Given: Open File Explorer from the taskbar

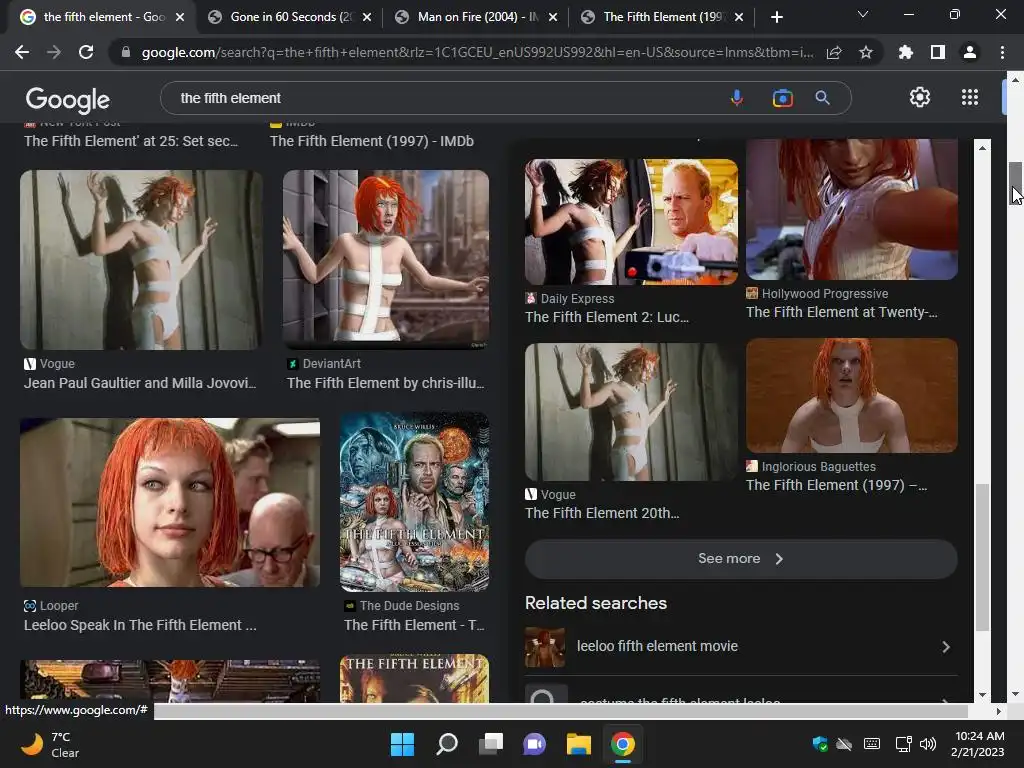Looking at the screenshot, I should pos(579,744).
